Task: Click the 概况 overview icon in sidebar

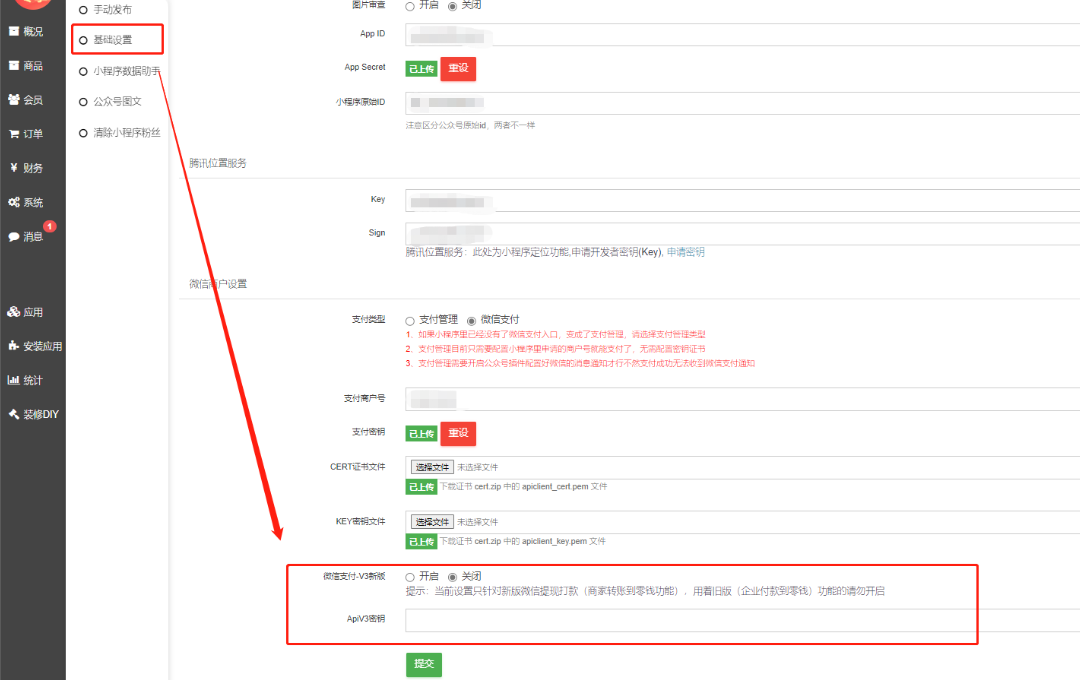Action: pos(14,32)
